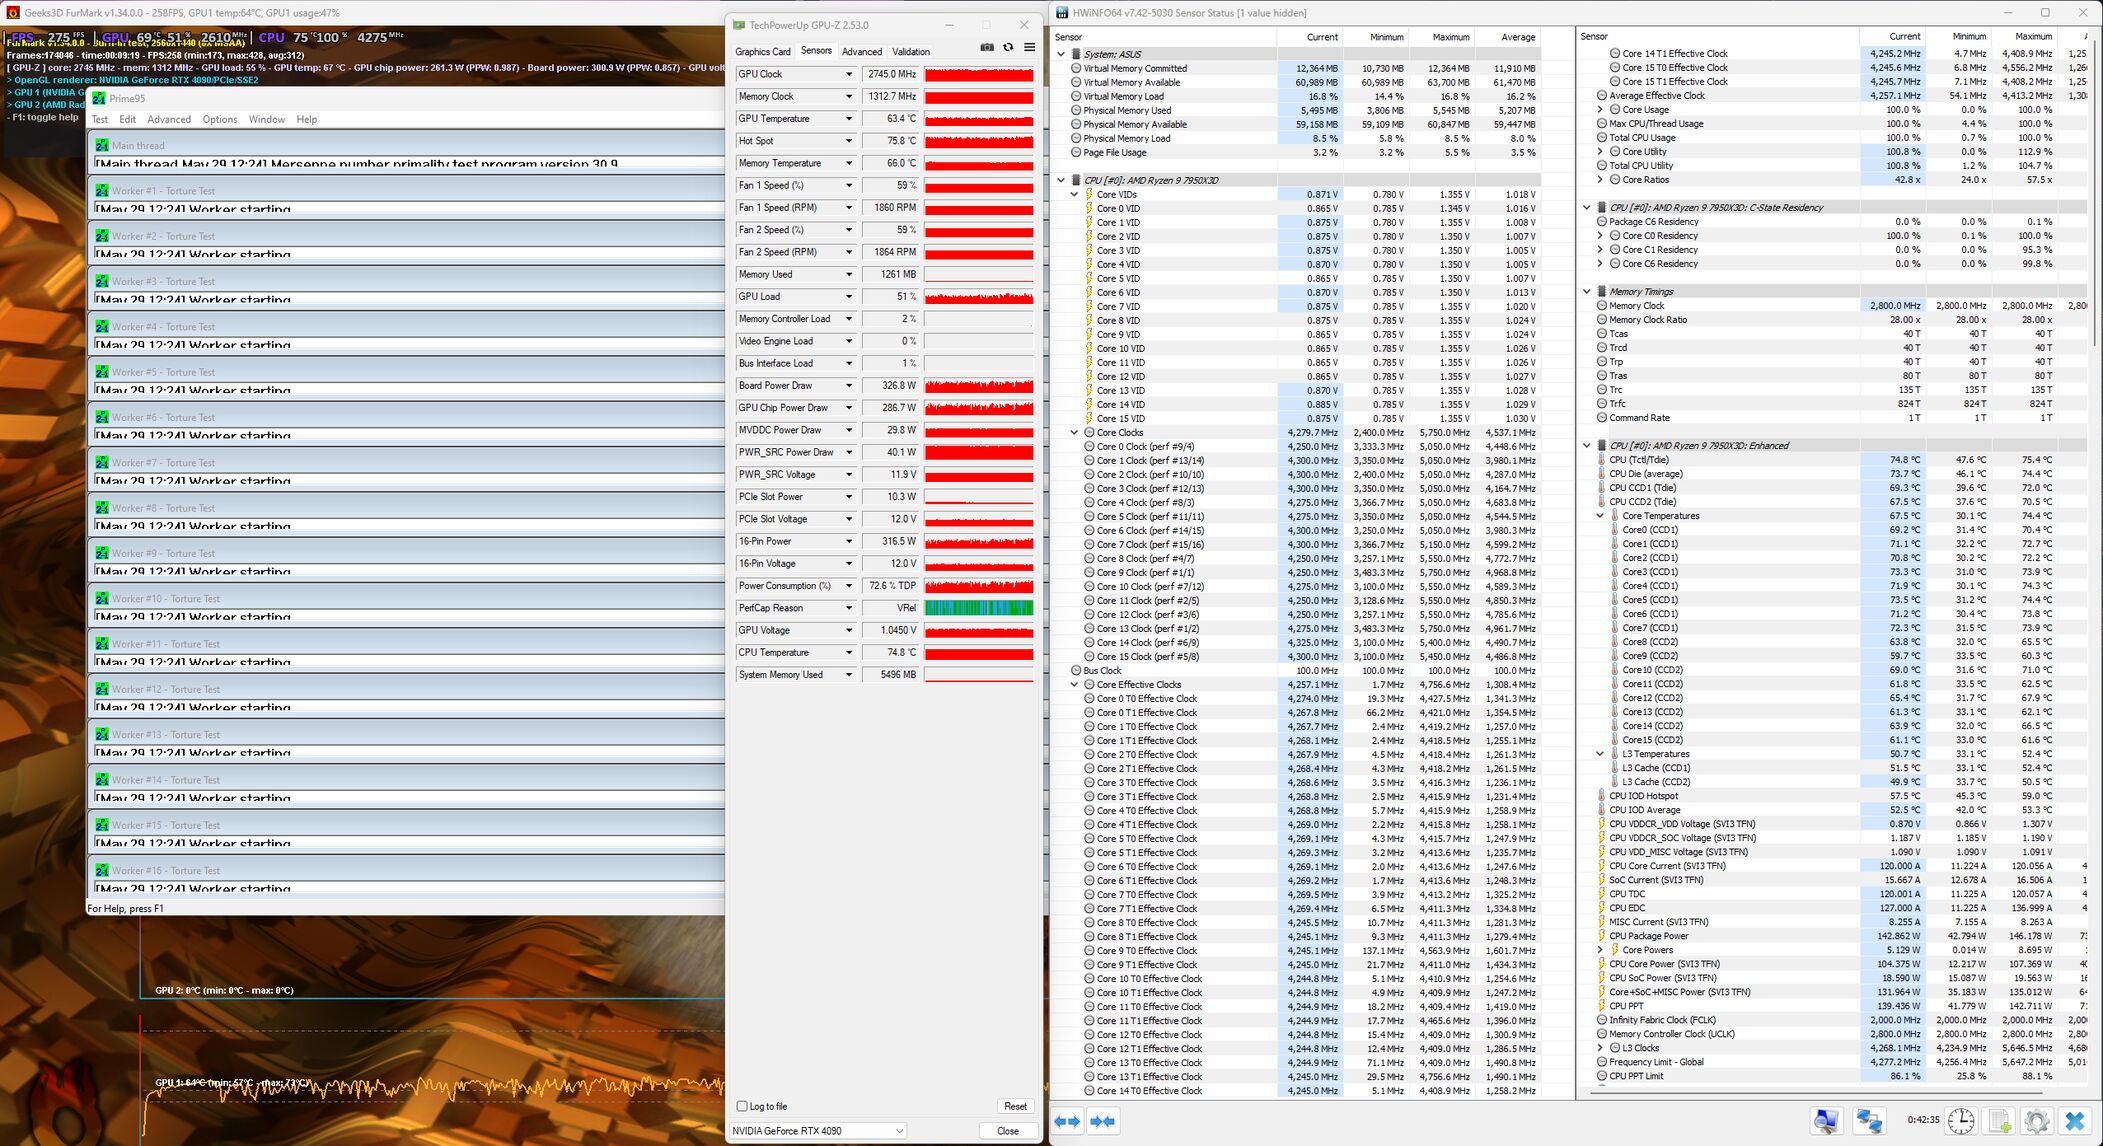The image size is (2103, 1146).
Task: Expand Core Powers tree group
Action: 1600,950
